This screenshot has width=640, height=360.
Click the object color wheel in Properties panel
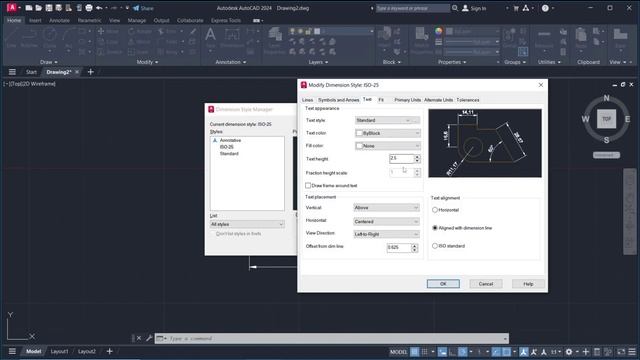[438, 31]
